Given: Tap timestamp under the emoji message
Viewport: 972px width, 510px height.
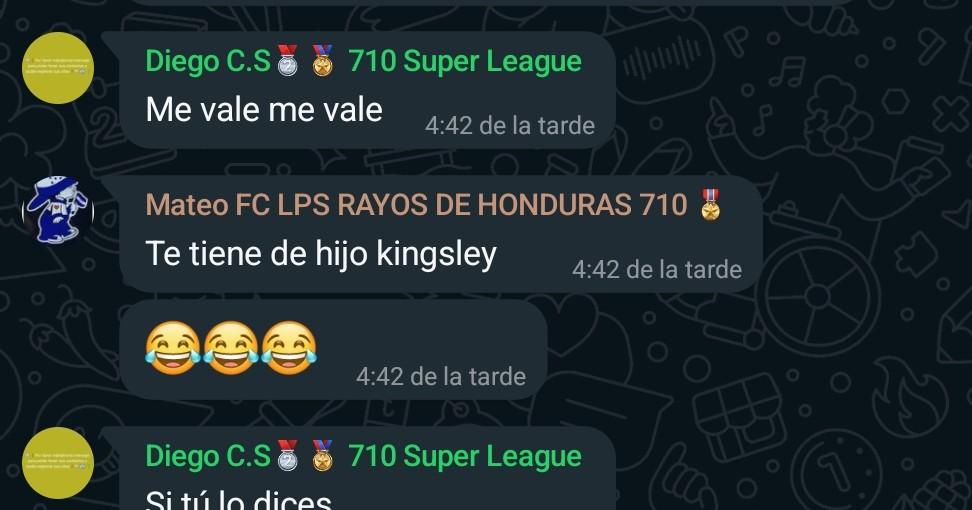Looking at the screenshot, I should pos(441,377).
